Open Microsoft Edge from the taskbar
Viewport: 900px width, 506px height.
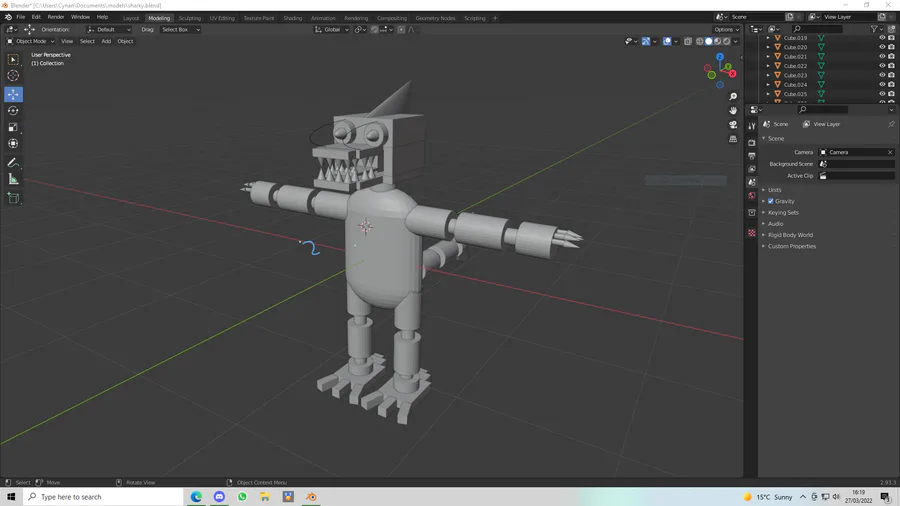pos(196,497)
